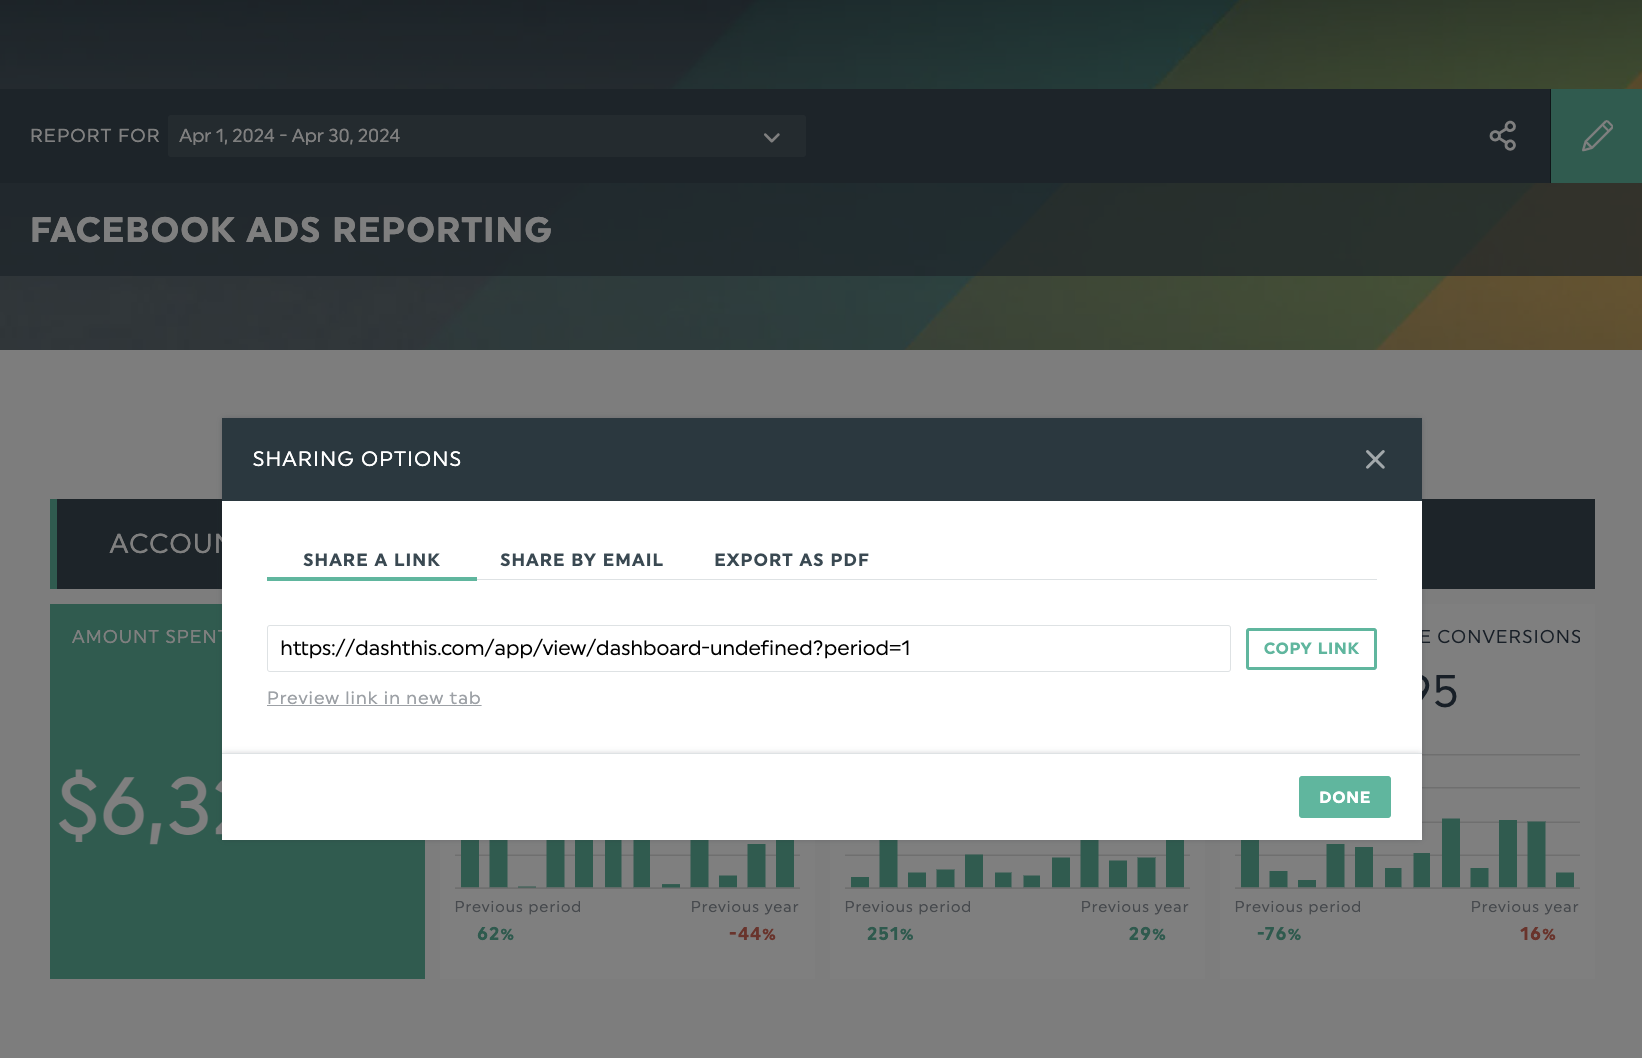Click the share icon in header
The width and height of the screenshot is (1642, 1058).
click(x=1502, y=136)
